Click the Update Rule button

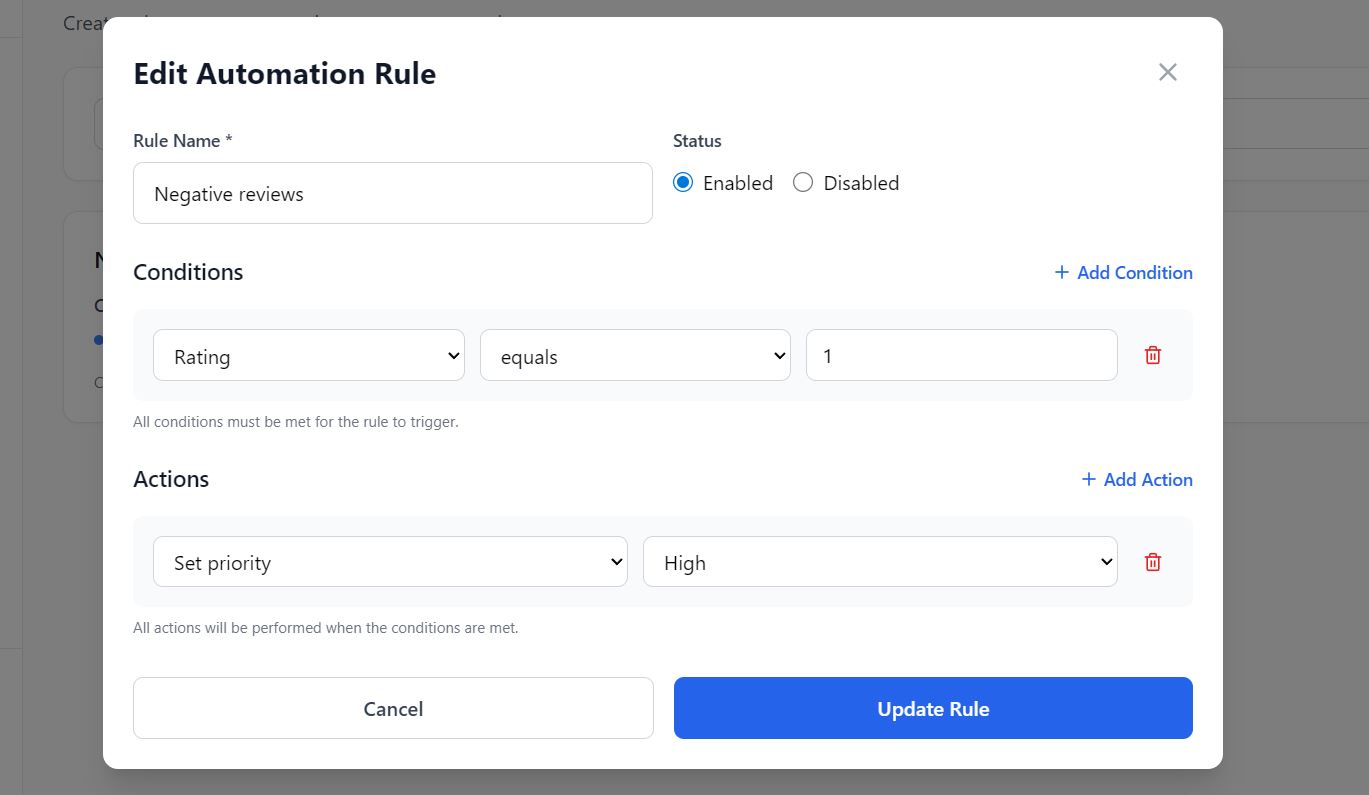(x=933, y=708)
